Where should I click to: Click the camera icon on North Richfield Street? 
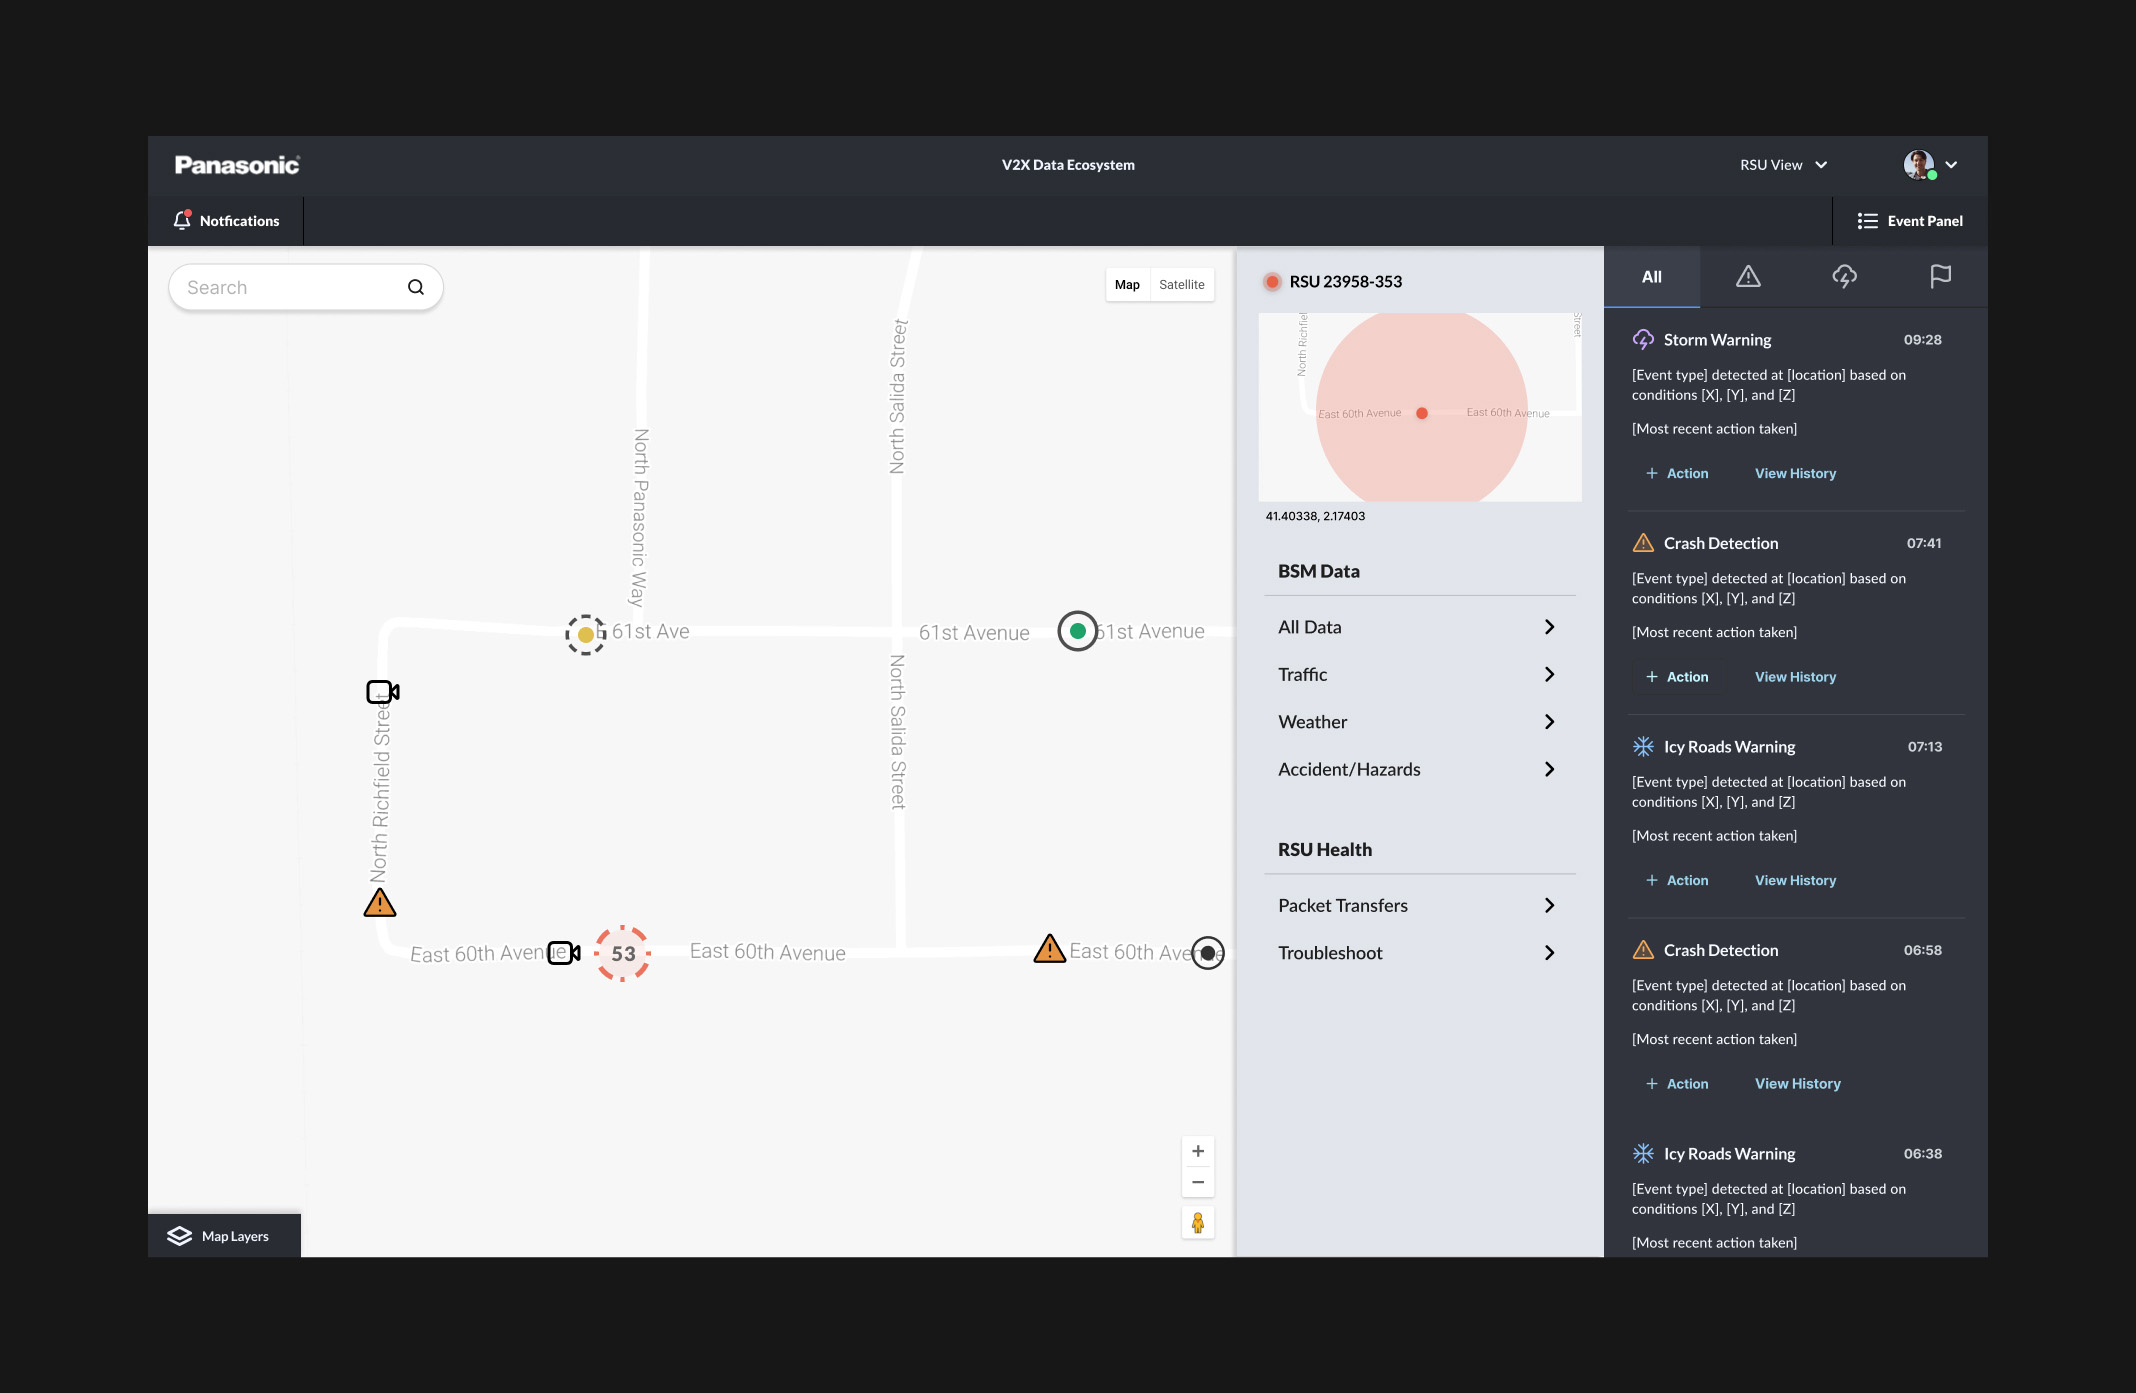[382, 692]
